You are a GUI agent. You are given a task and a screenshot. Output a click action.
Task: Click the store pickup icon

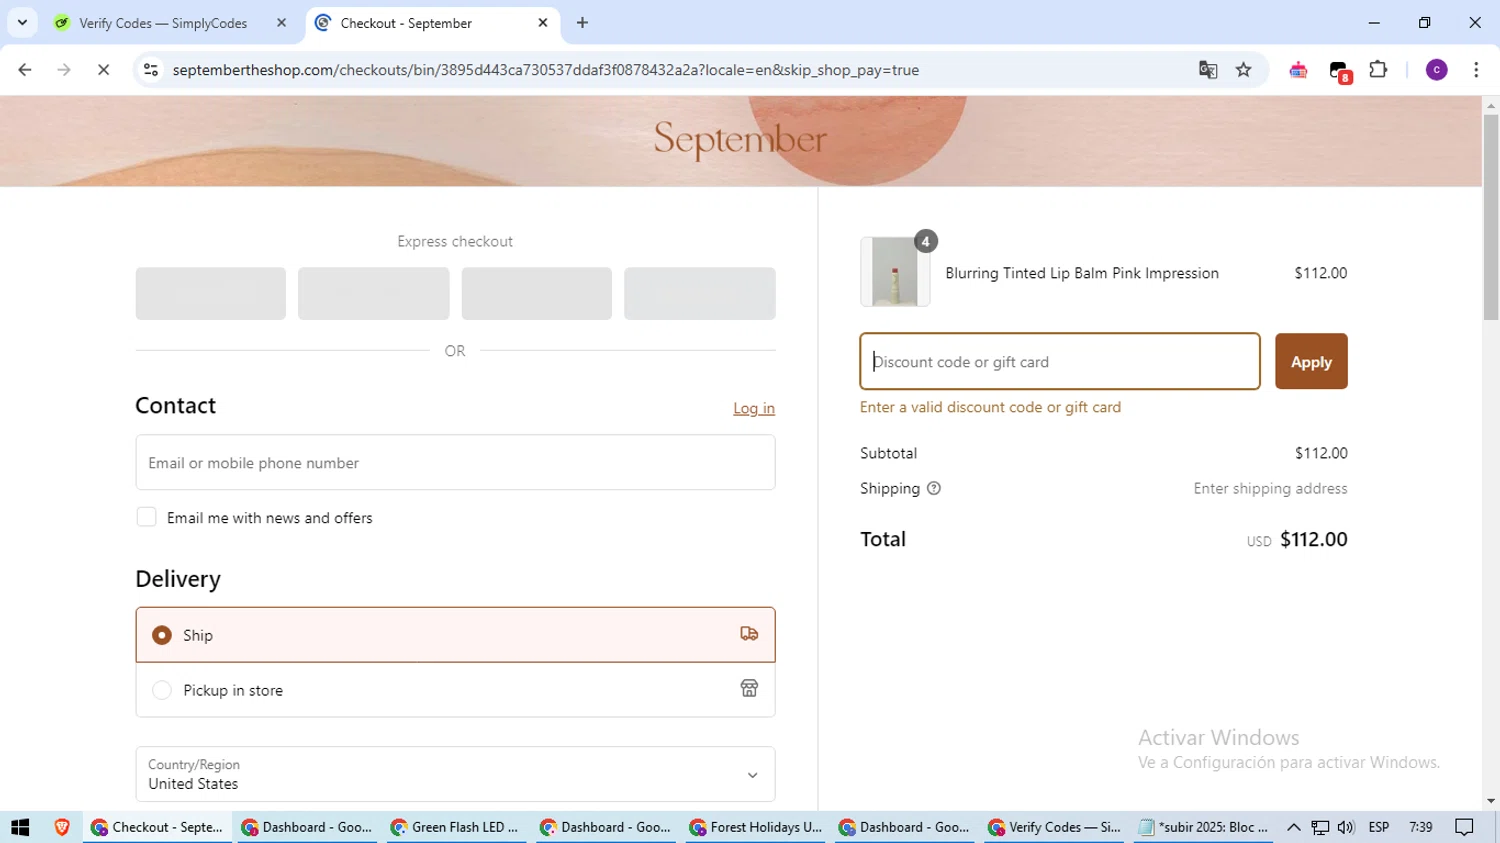tap(749, 688)
